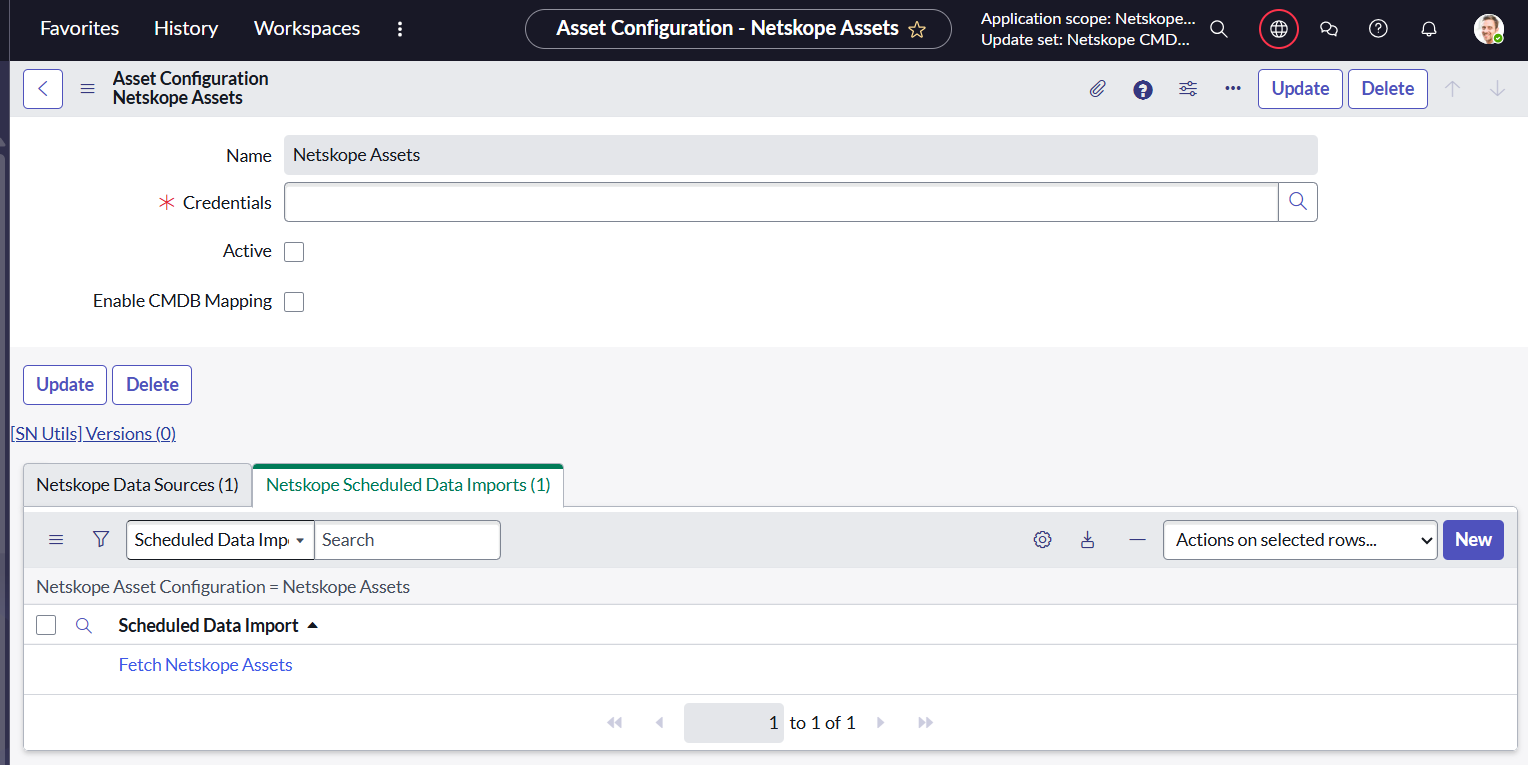The width and height of the screenshot is (1528, 765).
Task: Open the list personalize gear icon
Action: pos(1043,540)
